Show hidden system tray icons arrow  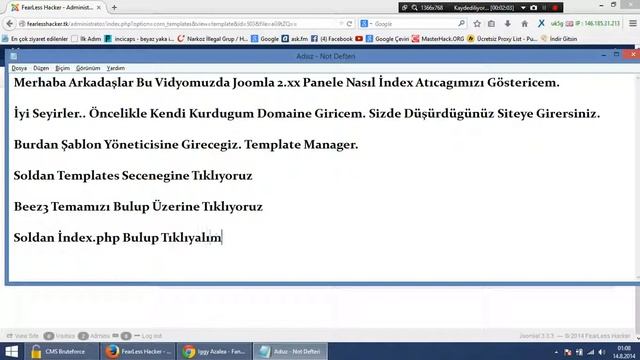[556, 352]
